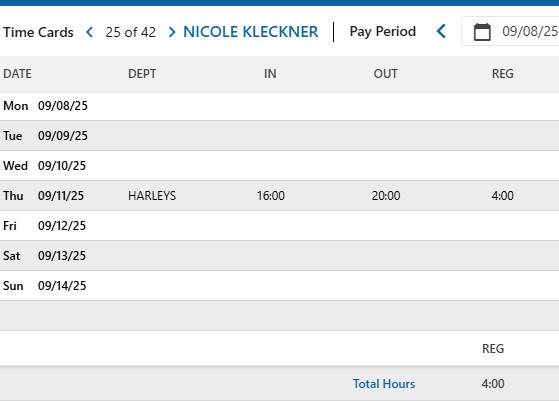The width and height of the screenshot is (559, 401).
Task: Go to previous pay period chevron
Action: [x=441, y=31]
